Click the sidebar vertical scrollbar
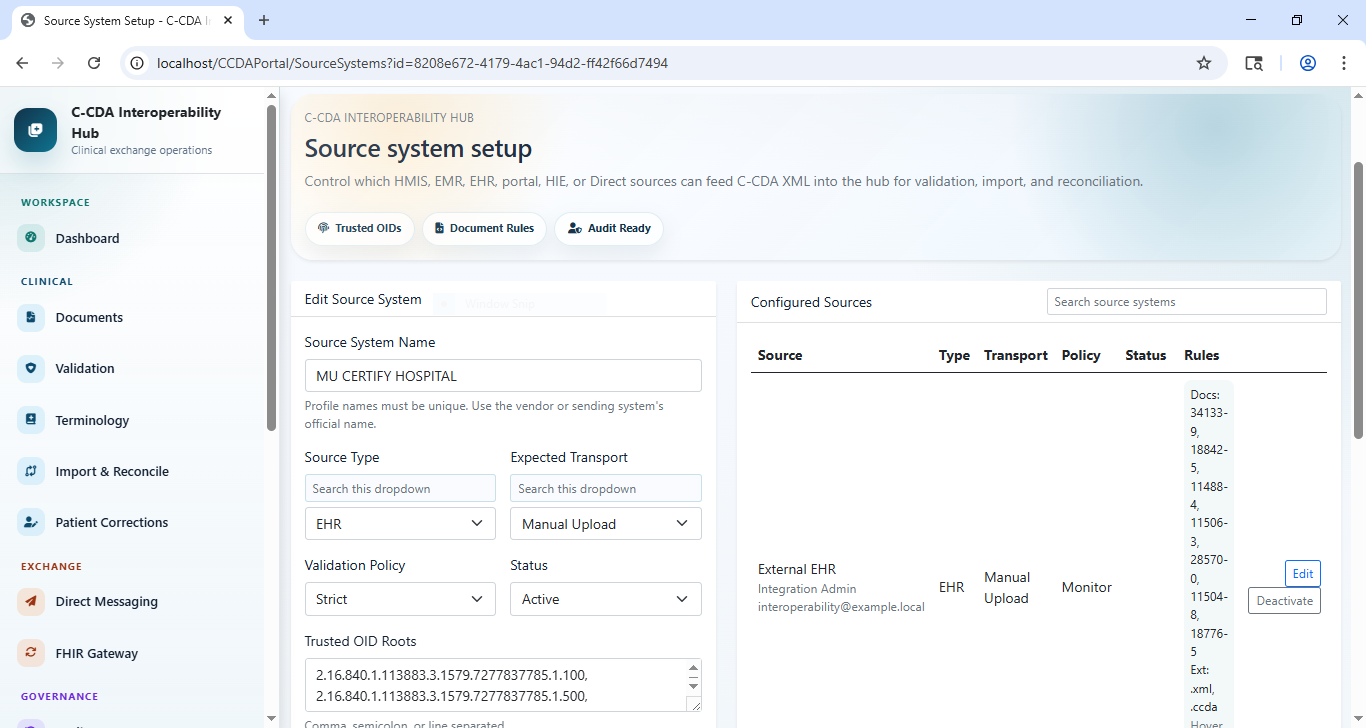 pyautogui.click(x=271, y=267)
